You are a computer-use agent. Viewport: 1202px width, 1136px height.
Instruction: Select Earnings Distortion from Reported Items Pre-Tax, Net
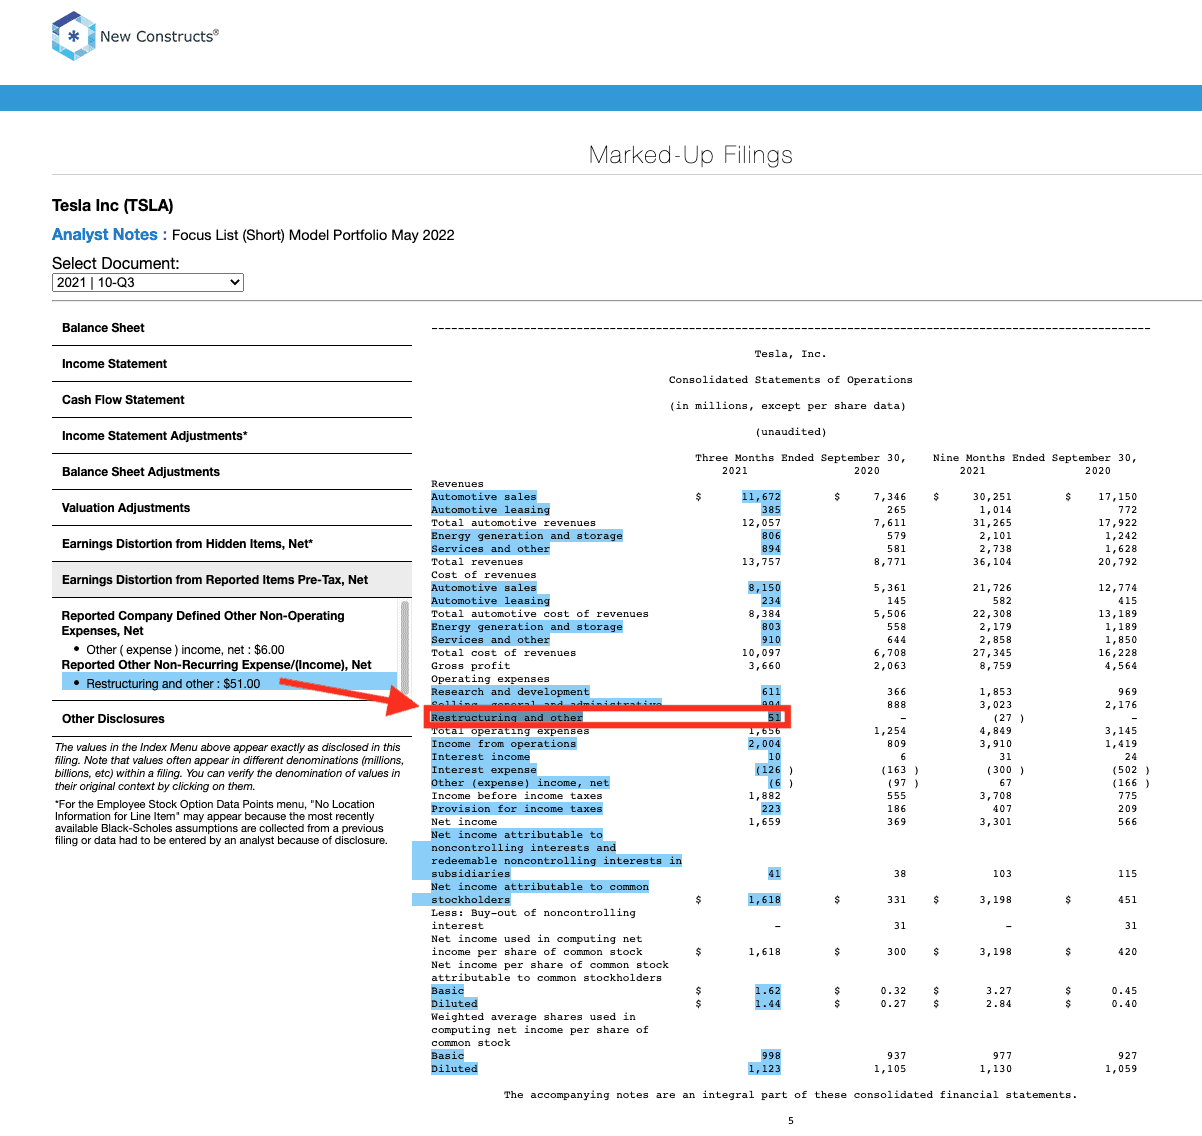click(x=232, y=580)
